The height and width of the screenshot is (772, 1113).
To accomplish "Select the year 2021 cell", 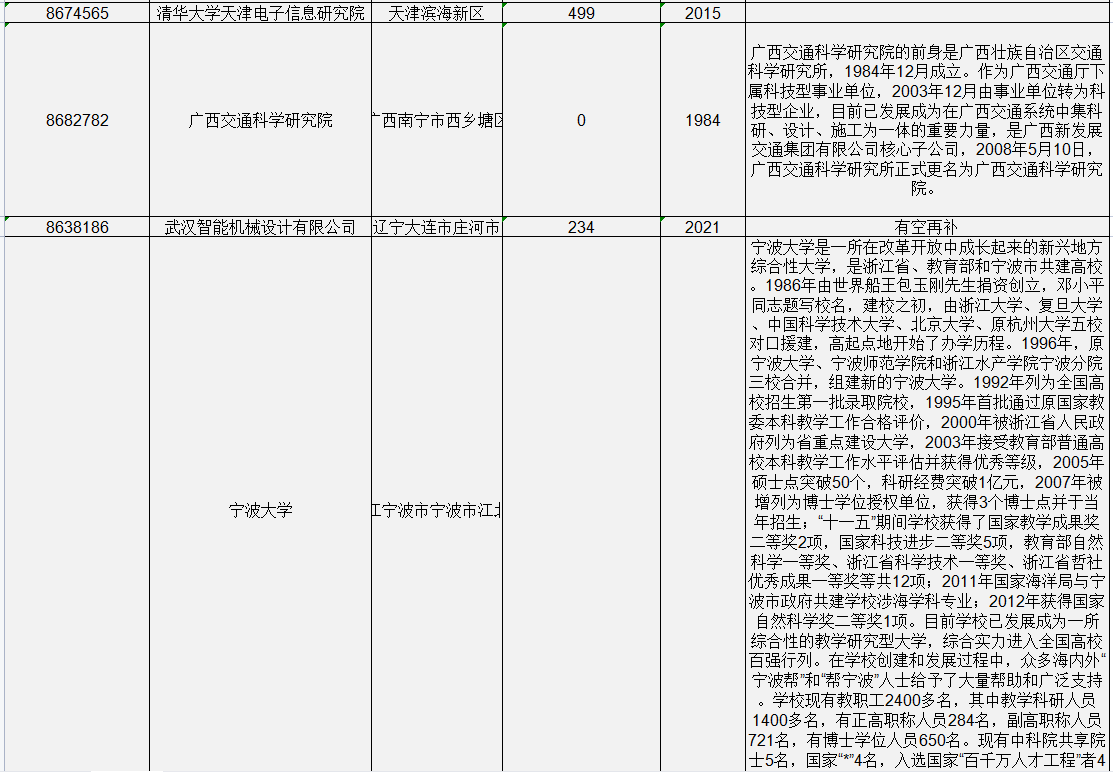I will tap(702, 227).
